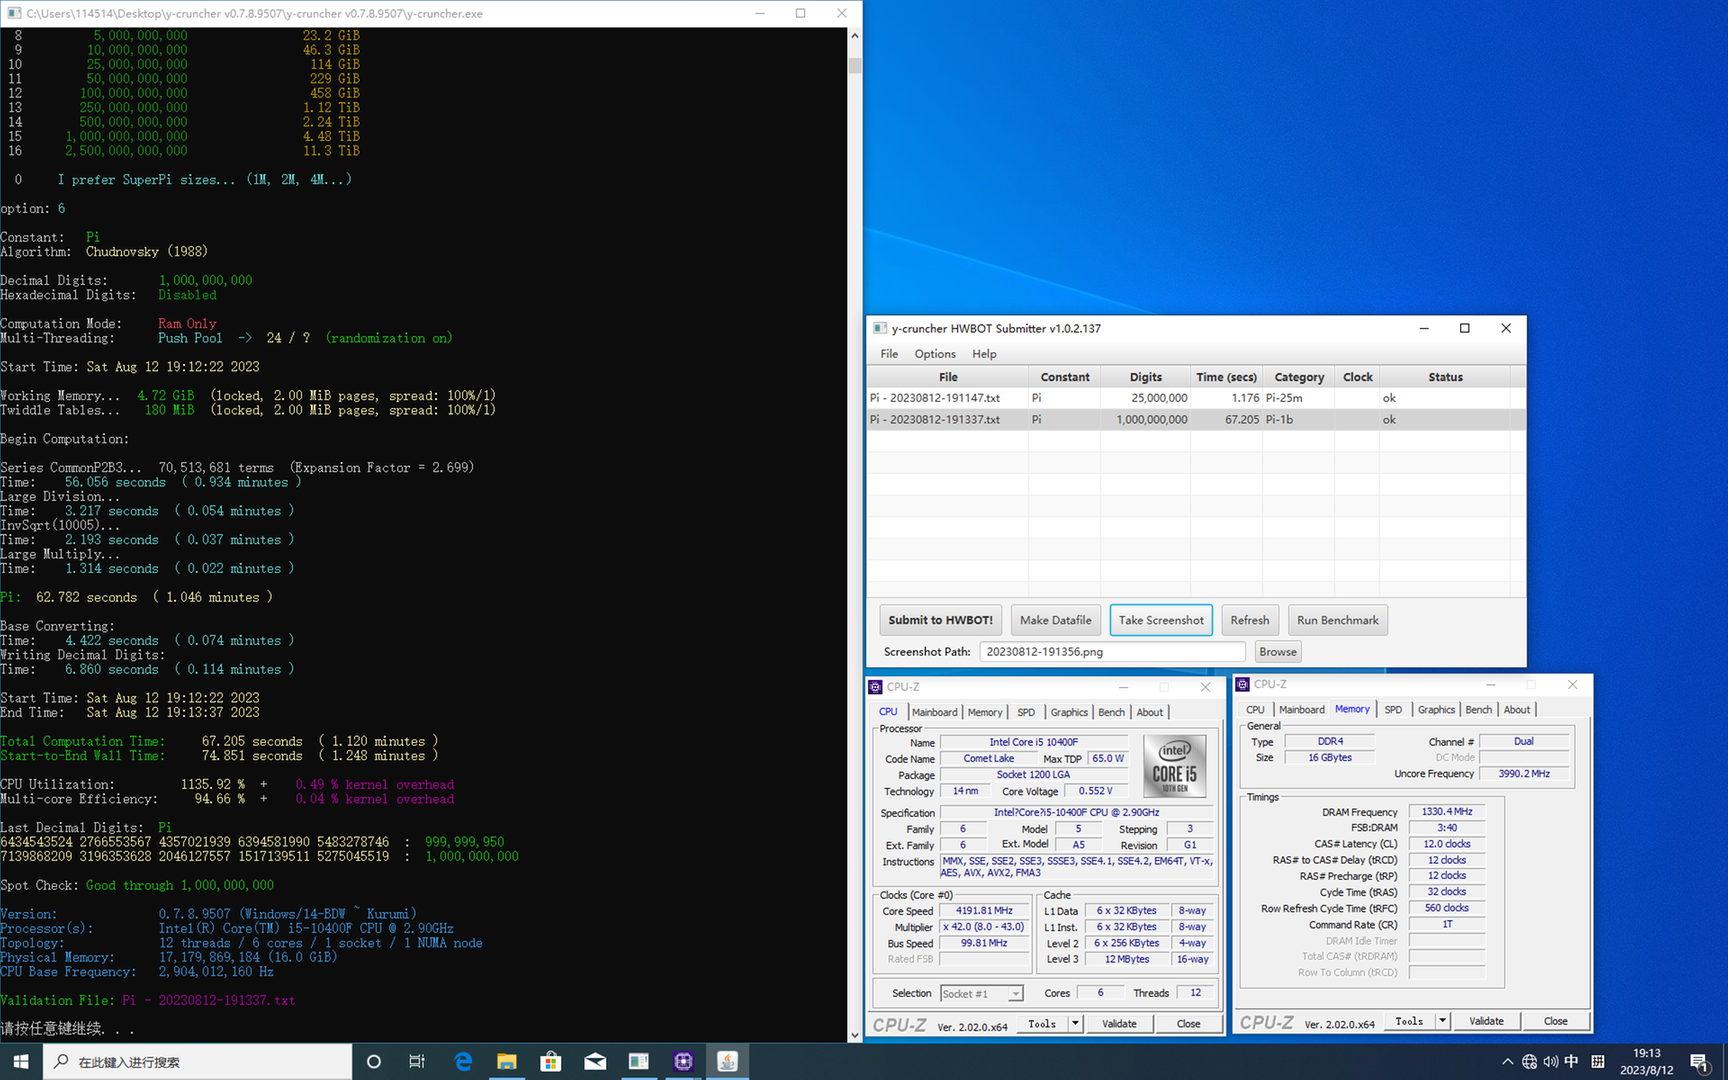Click the Run Benchmark button
Image resolution: width=1728 pixels, height=1080 pixels.
(1337, 620)
